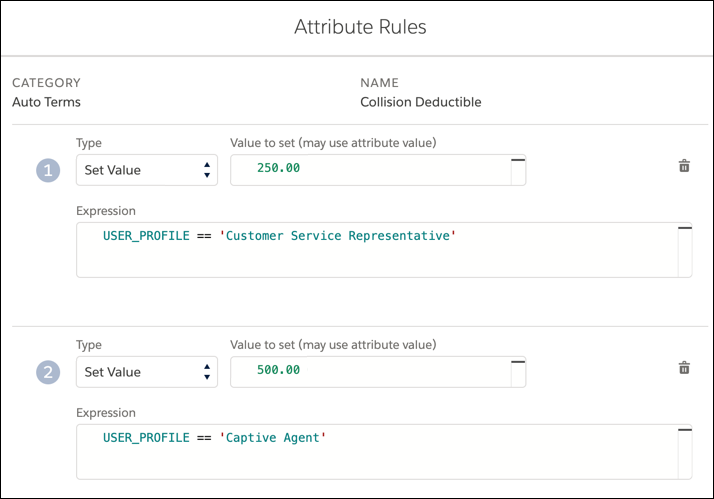Click rule 1 'Value to set' label
The width and height of the screenshot is (714, 499).
(x=333, y=143)
